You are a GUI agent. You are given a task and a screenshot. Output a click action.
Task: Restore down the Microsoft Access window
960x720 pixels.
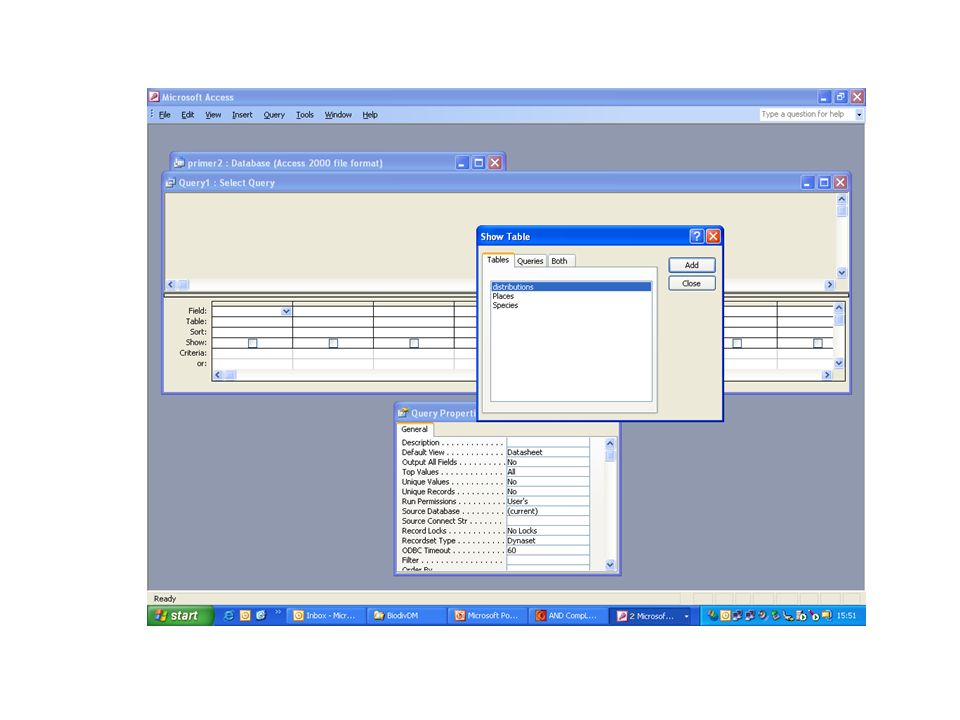841,97
